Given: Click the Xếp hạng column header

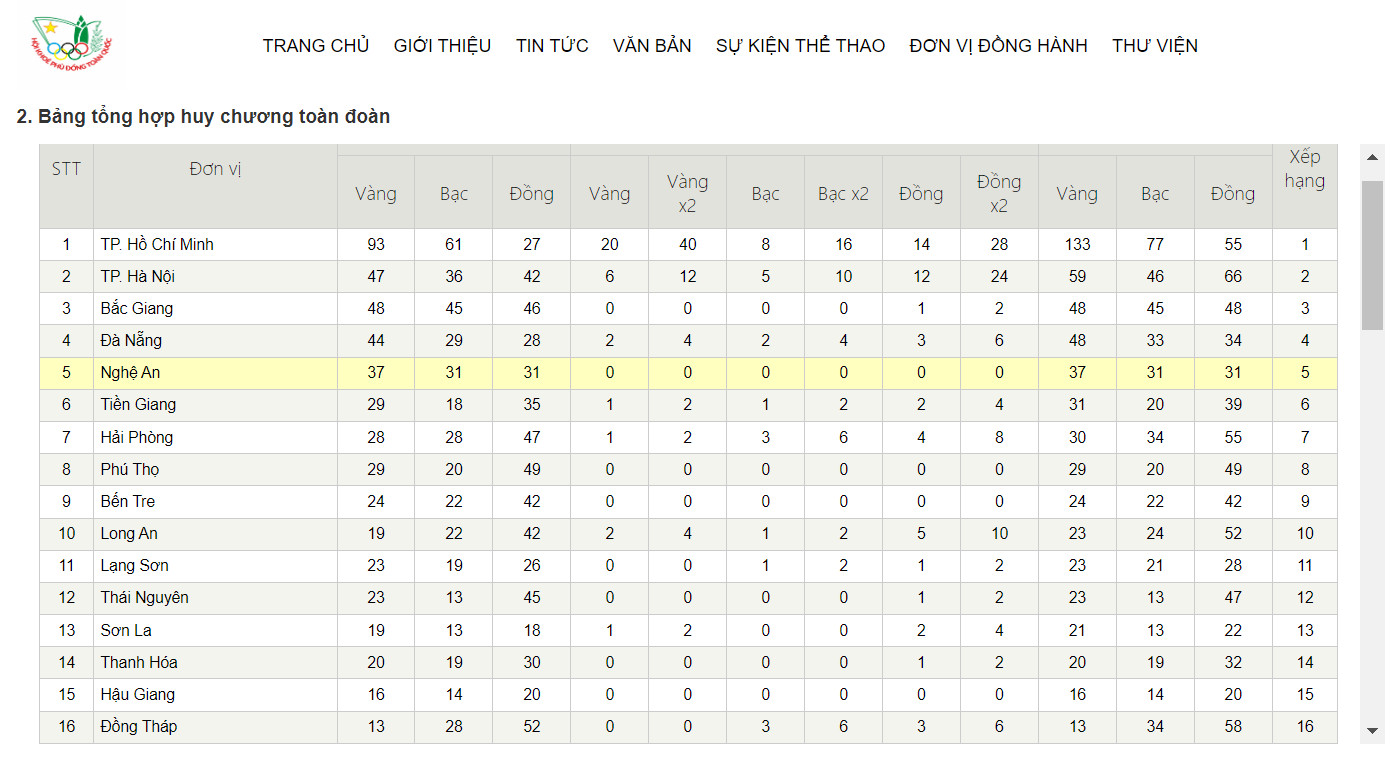Looking at the screenshot, I should click(1304, 169).
